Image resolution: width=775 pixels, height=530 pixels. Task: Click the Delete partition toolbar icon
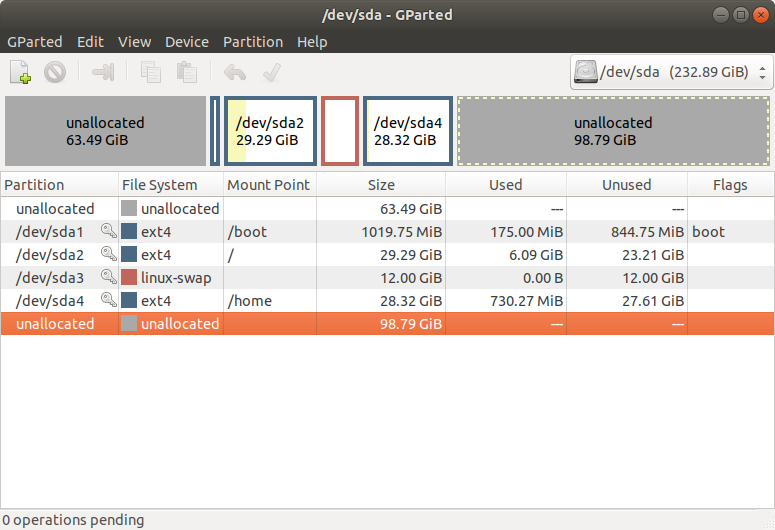55,72
